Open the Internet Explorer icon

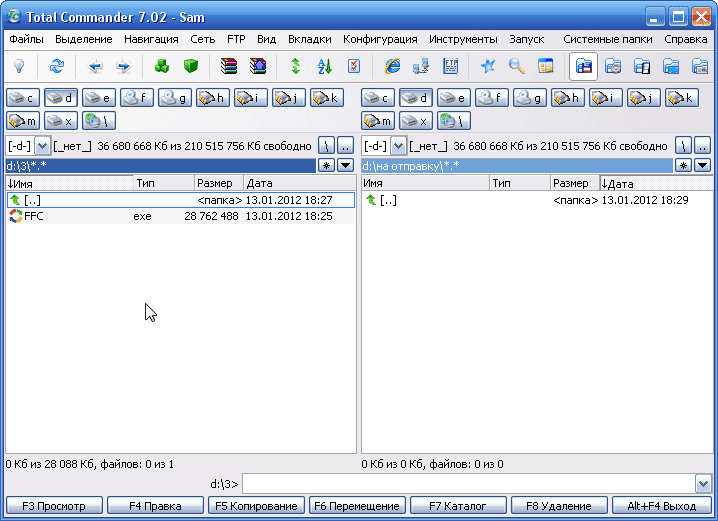392,66
